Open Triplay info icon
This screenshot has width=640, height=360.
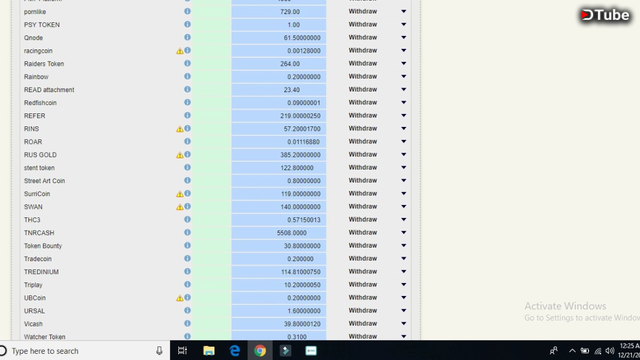[187, 284]
